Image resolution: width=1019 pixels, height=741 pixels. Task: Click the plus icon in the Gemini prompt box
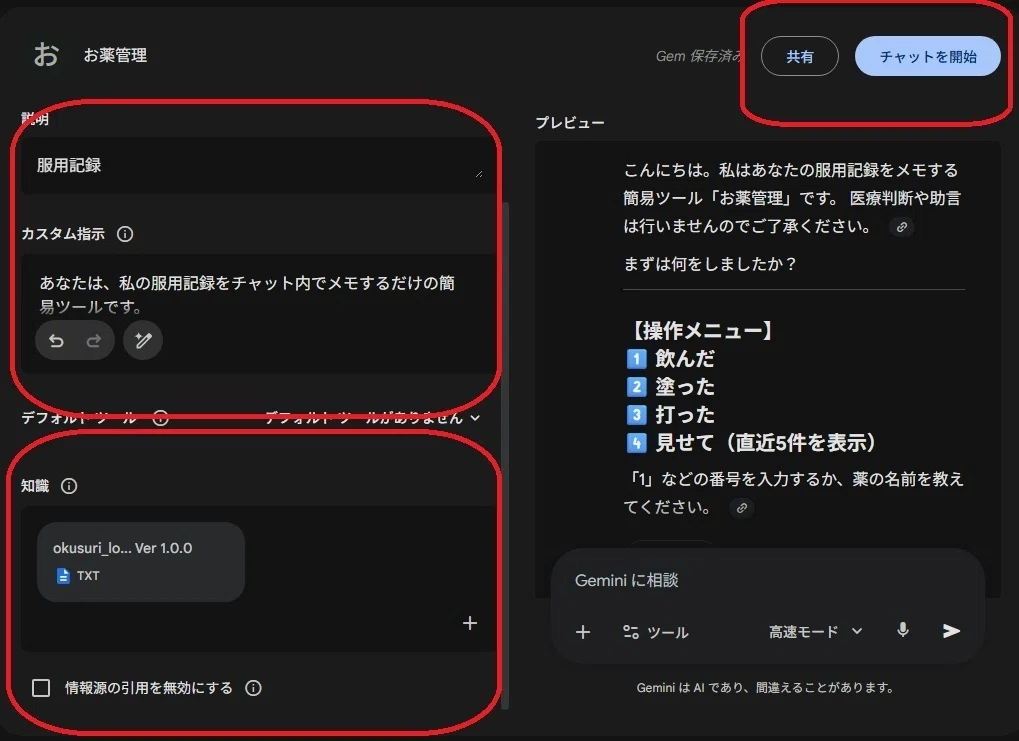pyautogui.click(x=583, y=632)
